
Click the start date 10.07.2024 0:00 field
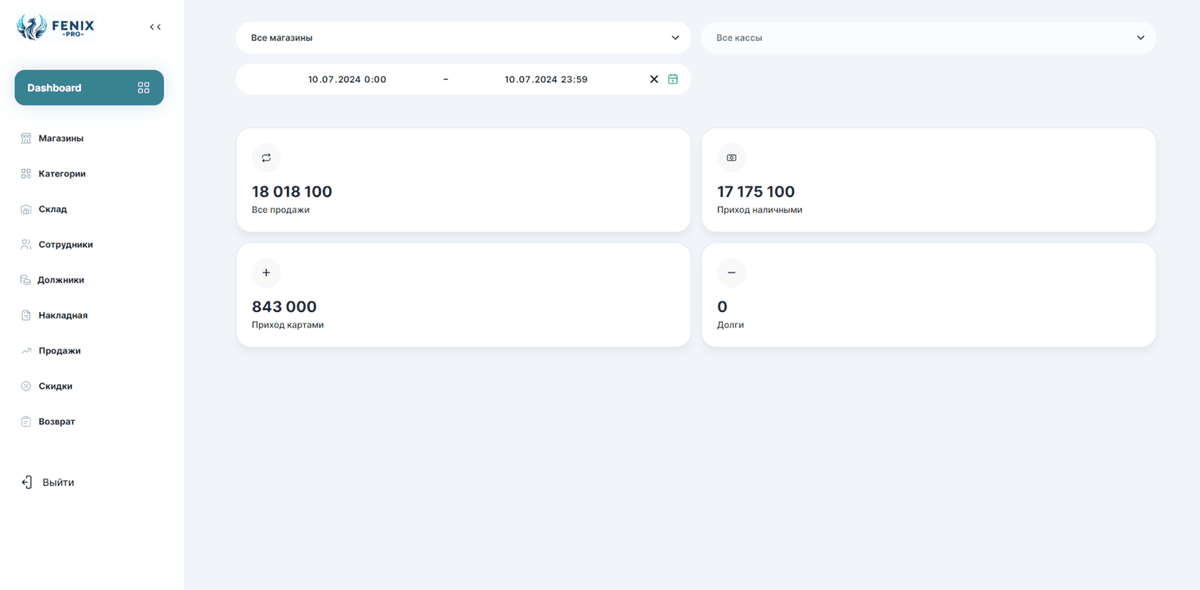(347, 79)
